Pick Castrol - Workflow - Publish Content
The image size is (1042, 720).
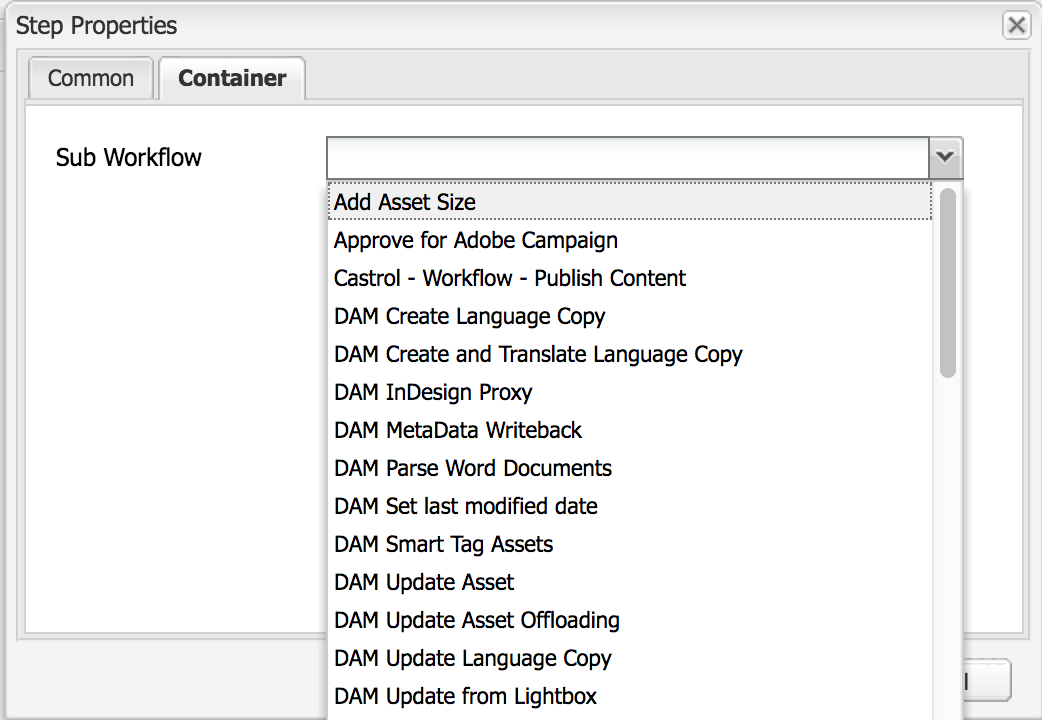[629, 278]
